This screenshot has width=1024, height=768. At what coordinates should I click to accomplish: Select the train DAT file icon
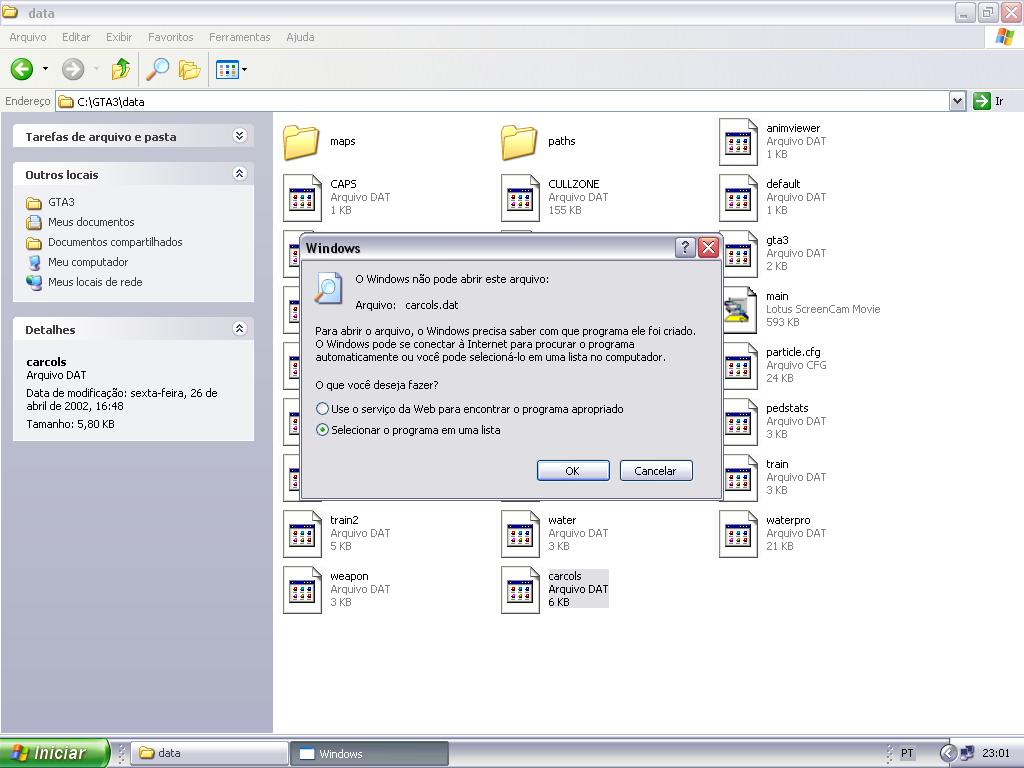740,479
